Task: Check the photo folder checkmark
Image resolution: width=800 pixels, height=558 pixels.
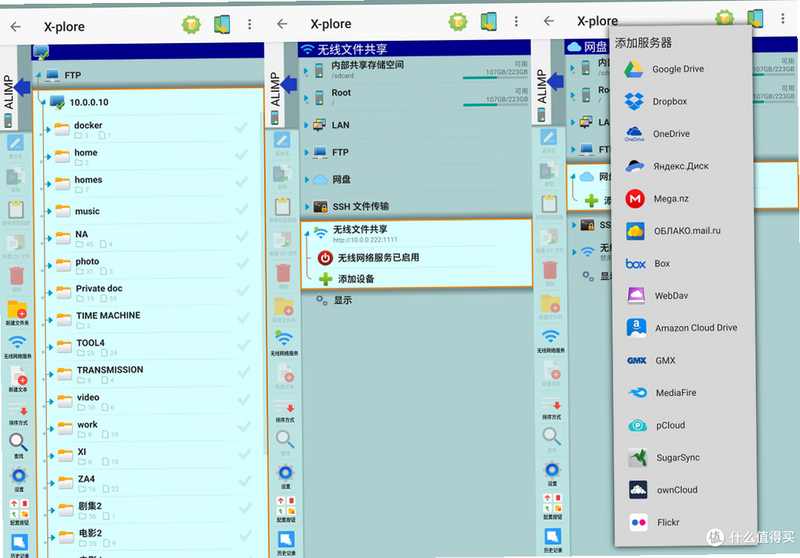Action: [243, 263]
